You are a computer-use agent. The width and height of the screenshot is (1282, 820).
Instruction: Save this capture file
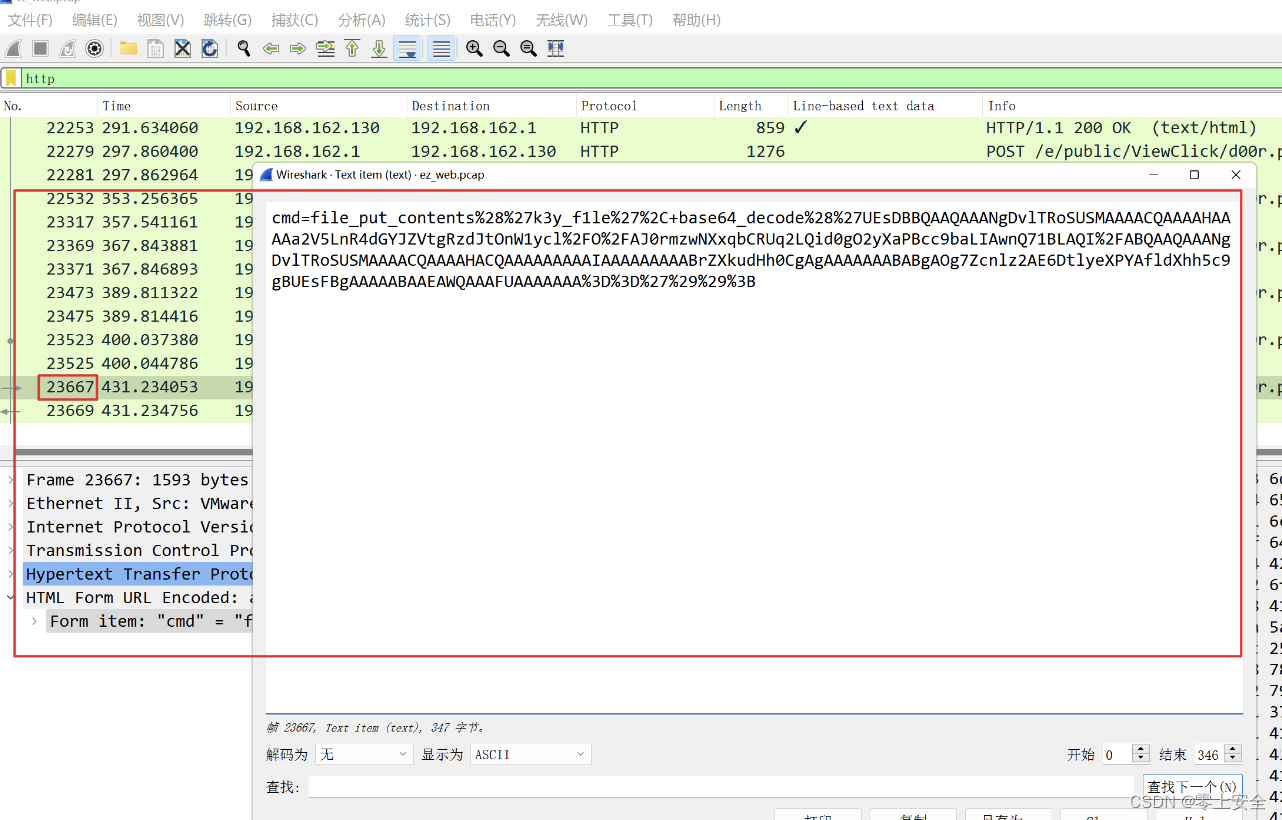pyautogui.click(x=155, y=48)
